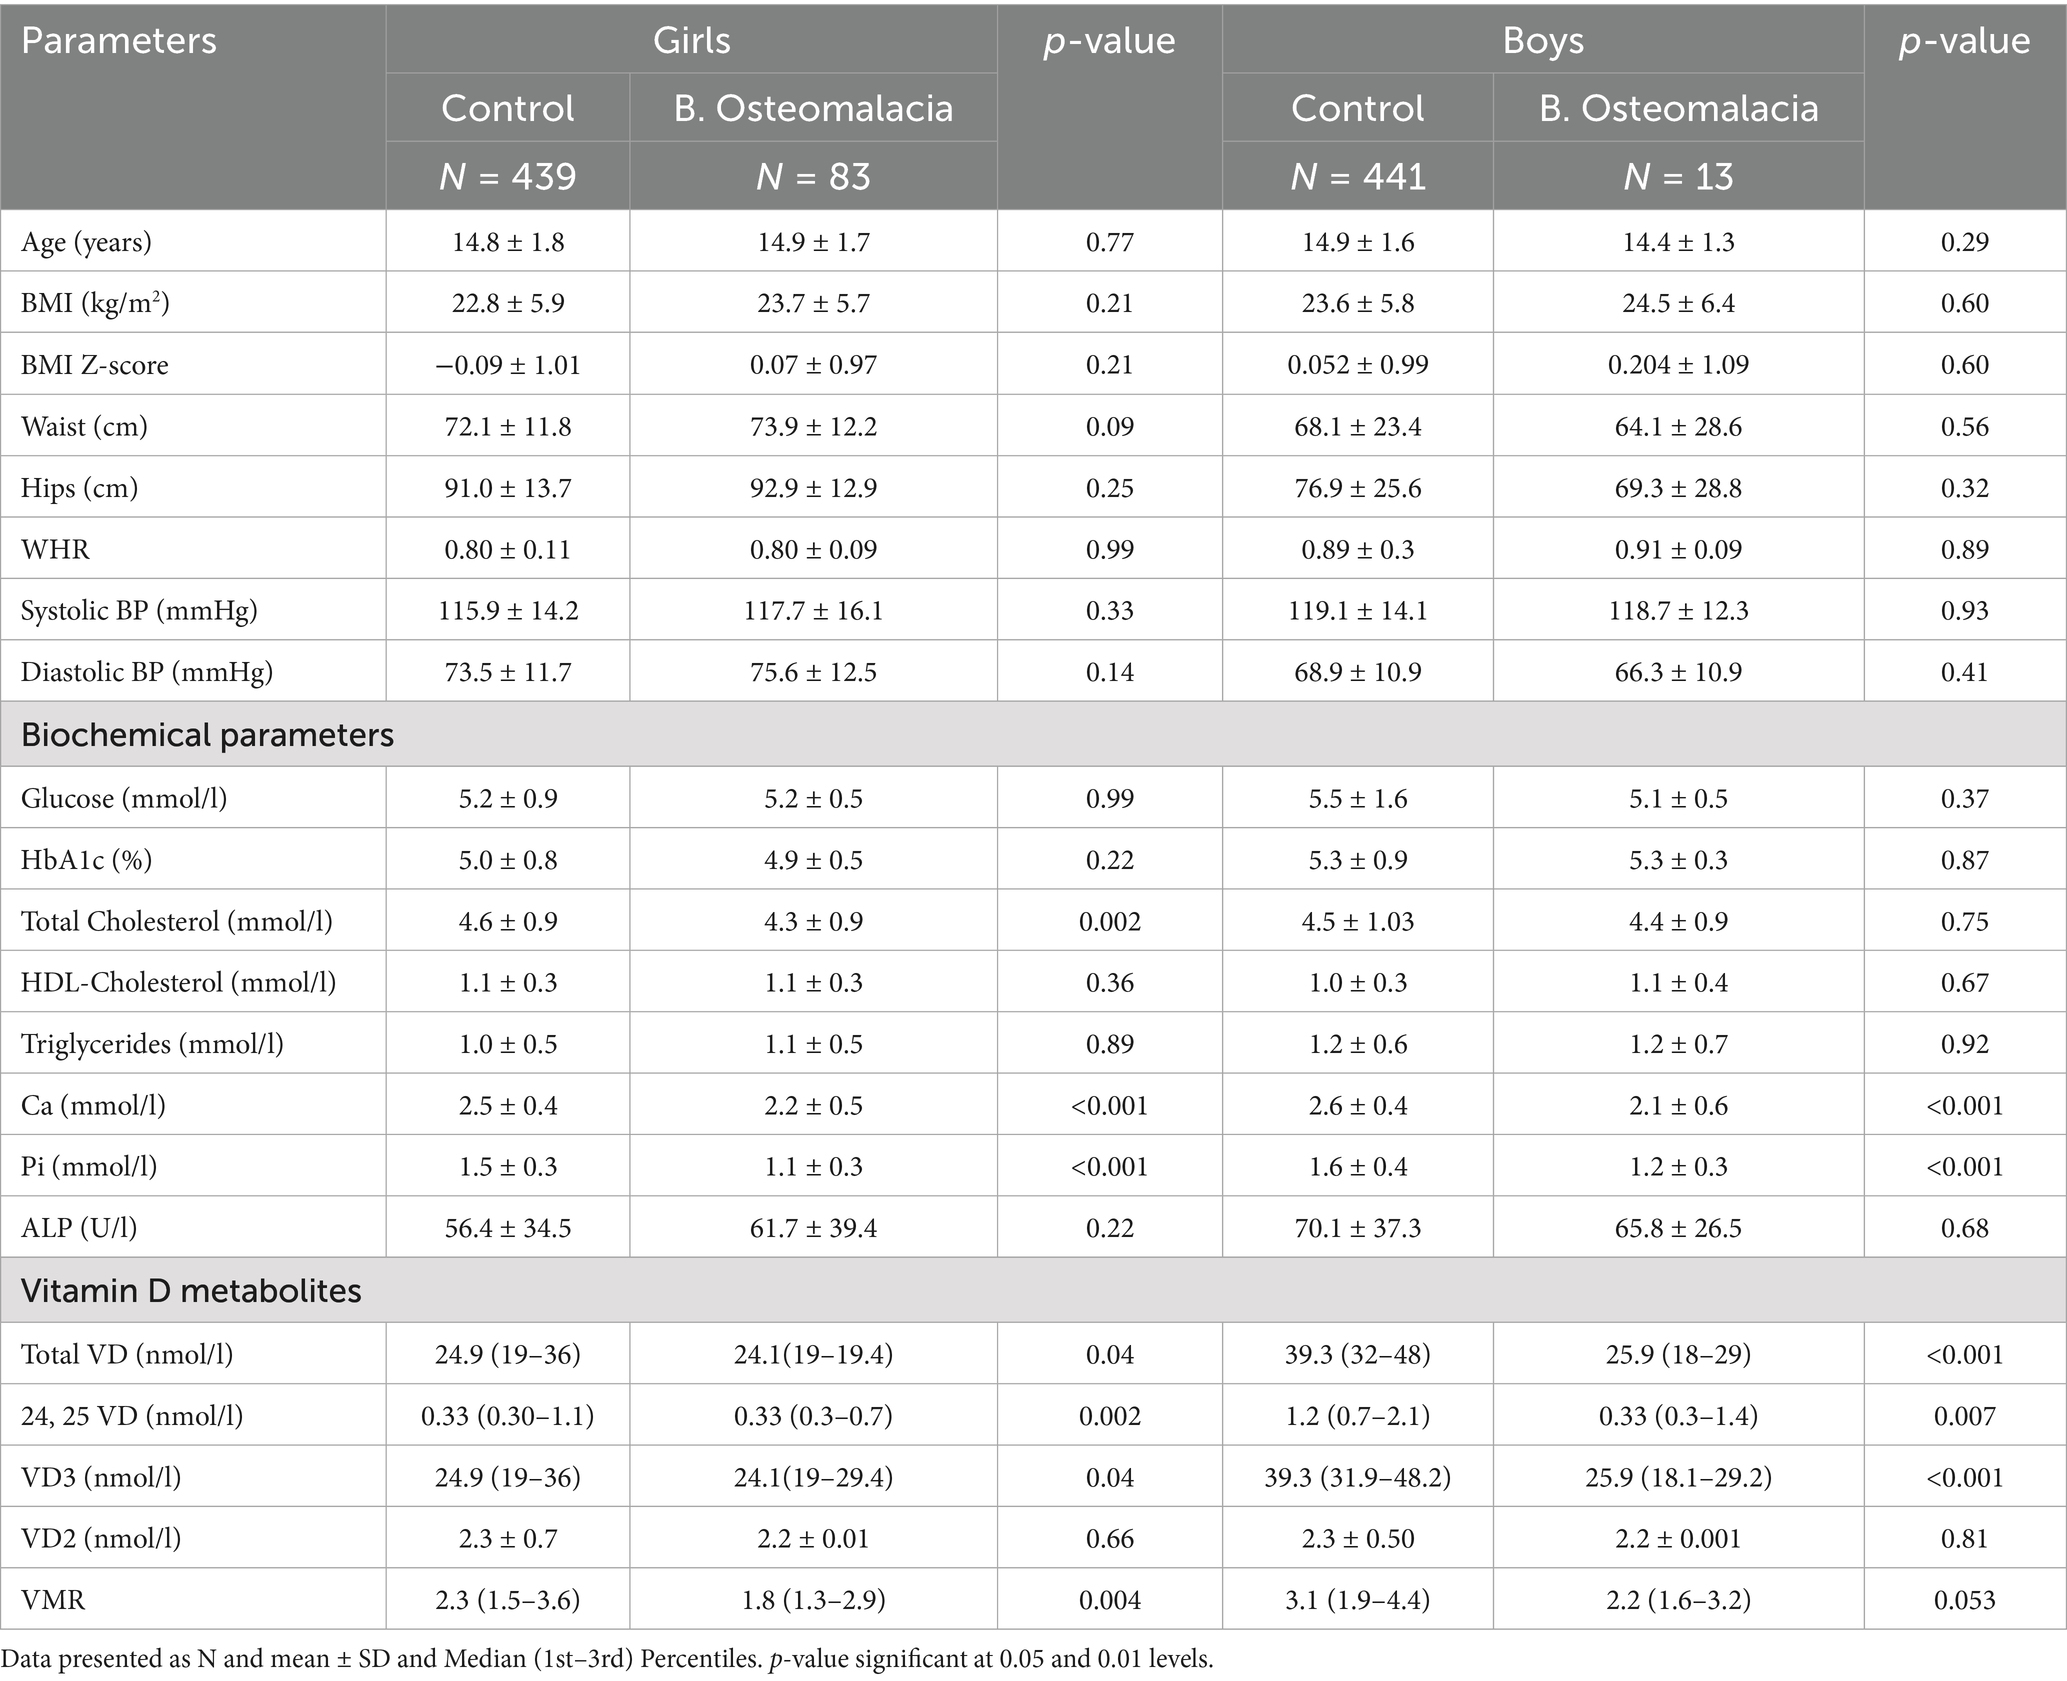The height and width of the screenshot is (1681, 2067).
Task: Click the BMI Z-score row label
Action: [95, 365]
